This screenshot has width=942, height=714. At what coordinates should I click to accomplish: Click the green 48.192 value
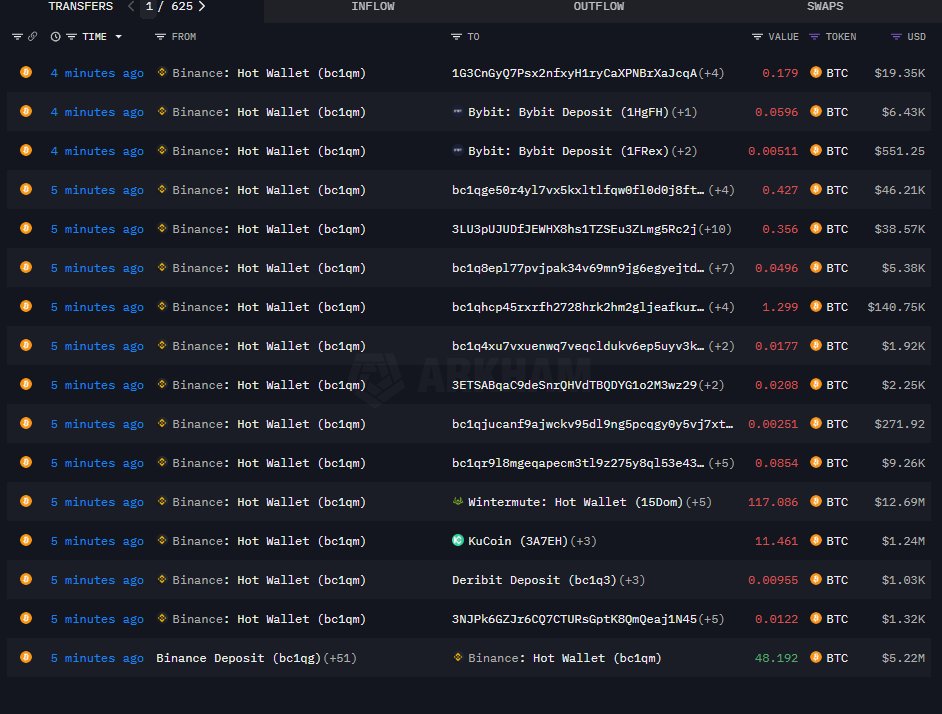click(777, 658)
